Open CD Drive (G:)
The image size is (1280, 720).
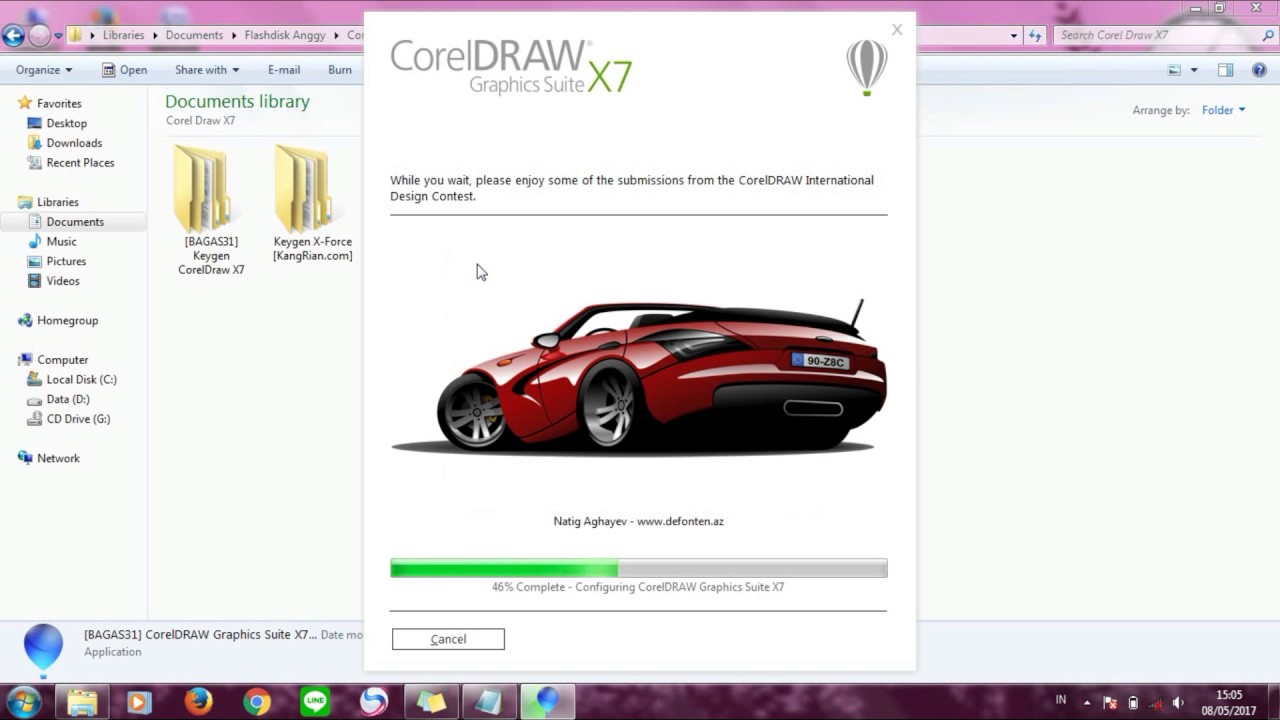click(78, 419)
